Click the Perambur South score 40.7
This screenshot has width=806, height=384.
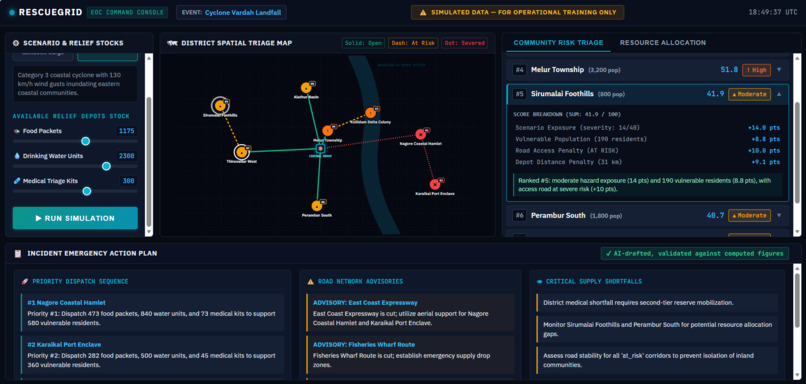[715, 215]
